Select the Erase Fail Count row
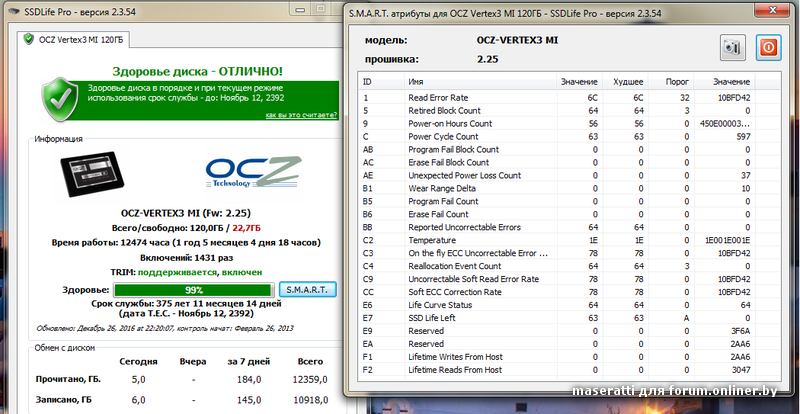This screenshot has height=414, width=800. point(569,214)
